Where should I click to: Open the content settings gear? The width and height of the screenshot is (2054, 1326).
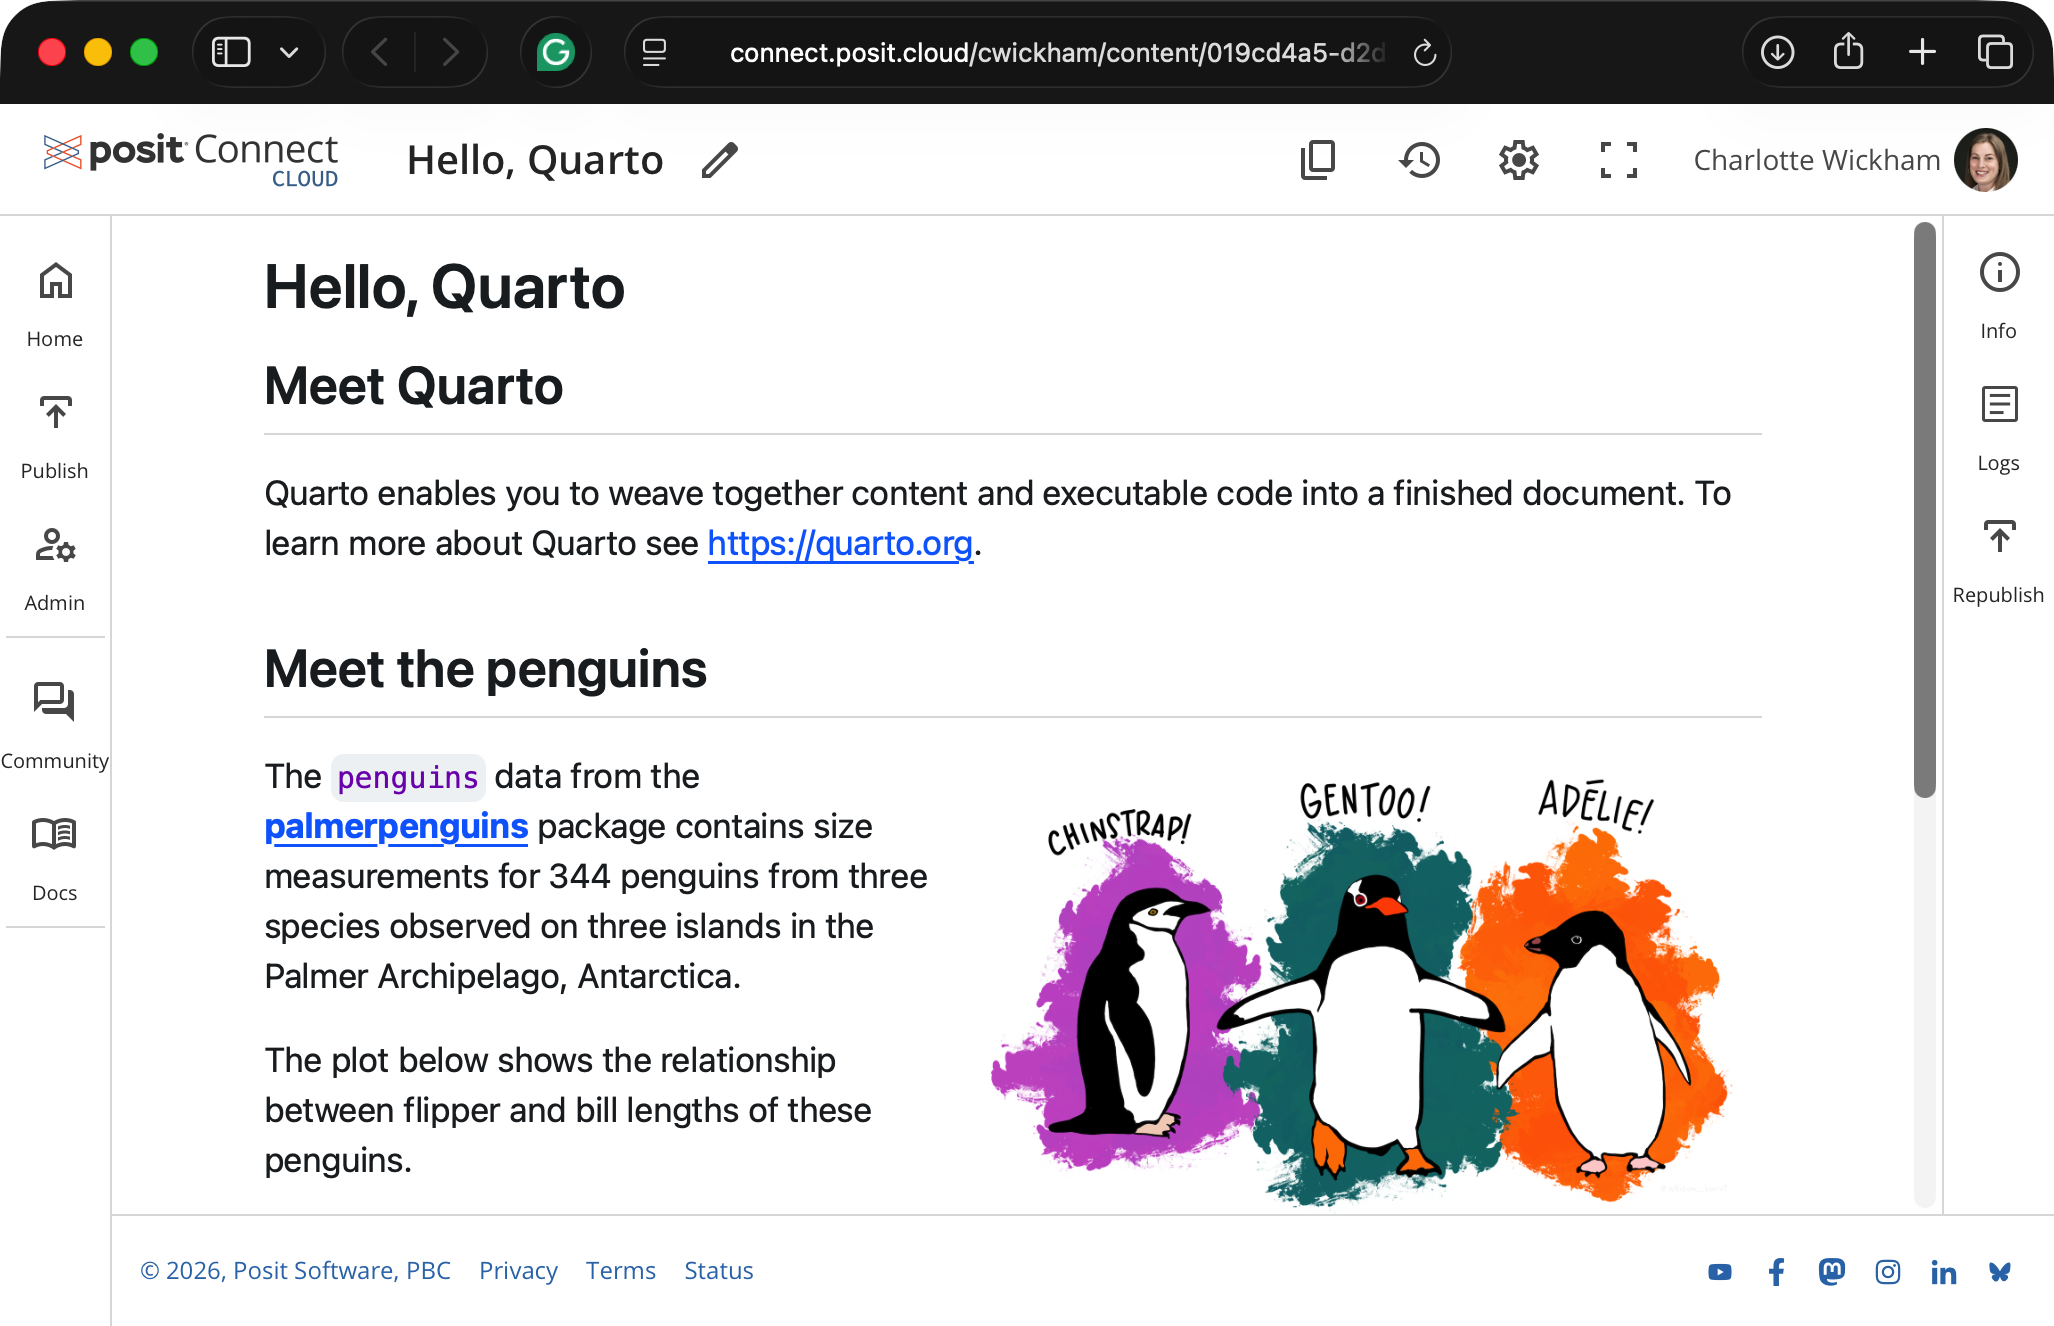[x=1518, y=160]
